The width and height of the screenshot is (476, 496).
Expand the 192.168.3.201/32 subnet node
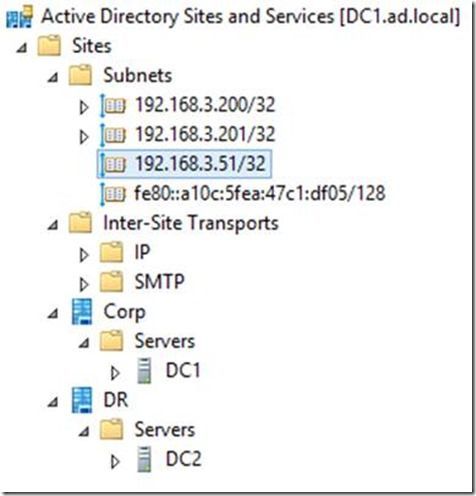pyautogui.click(x=84, y=137)
